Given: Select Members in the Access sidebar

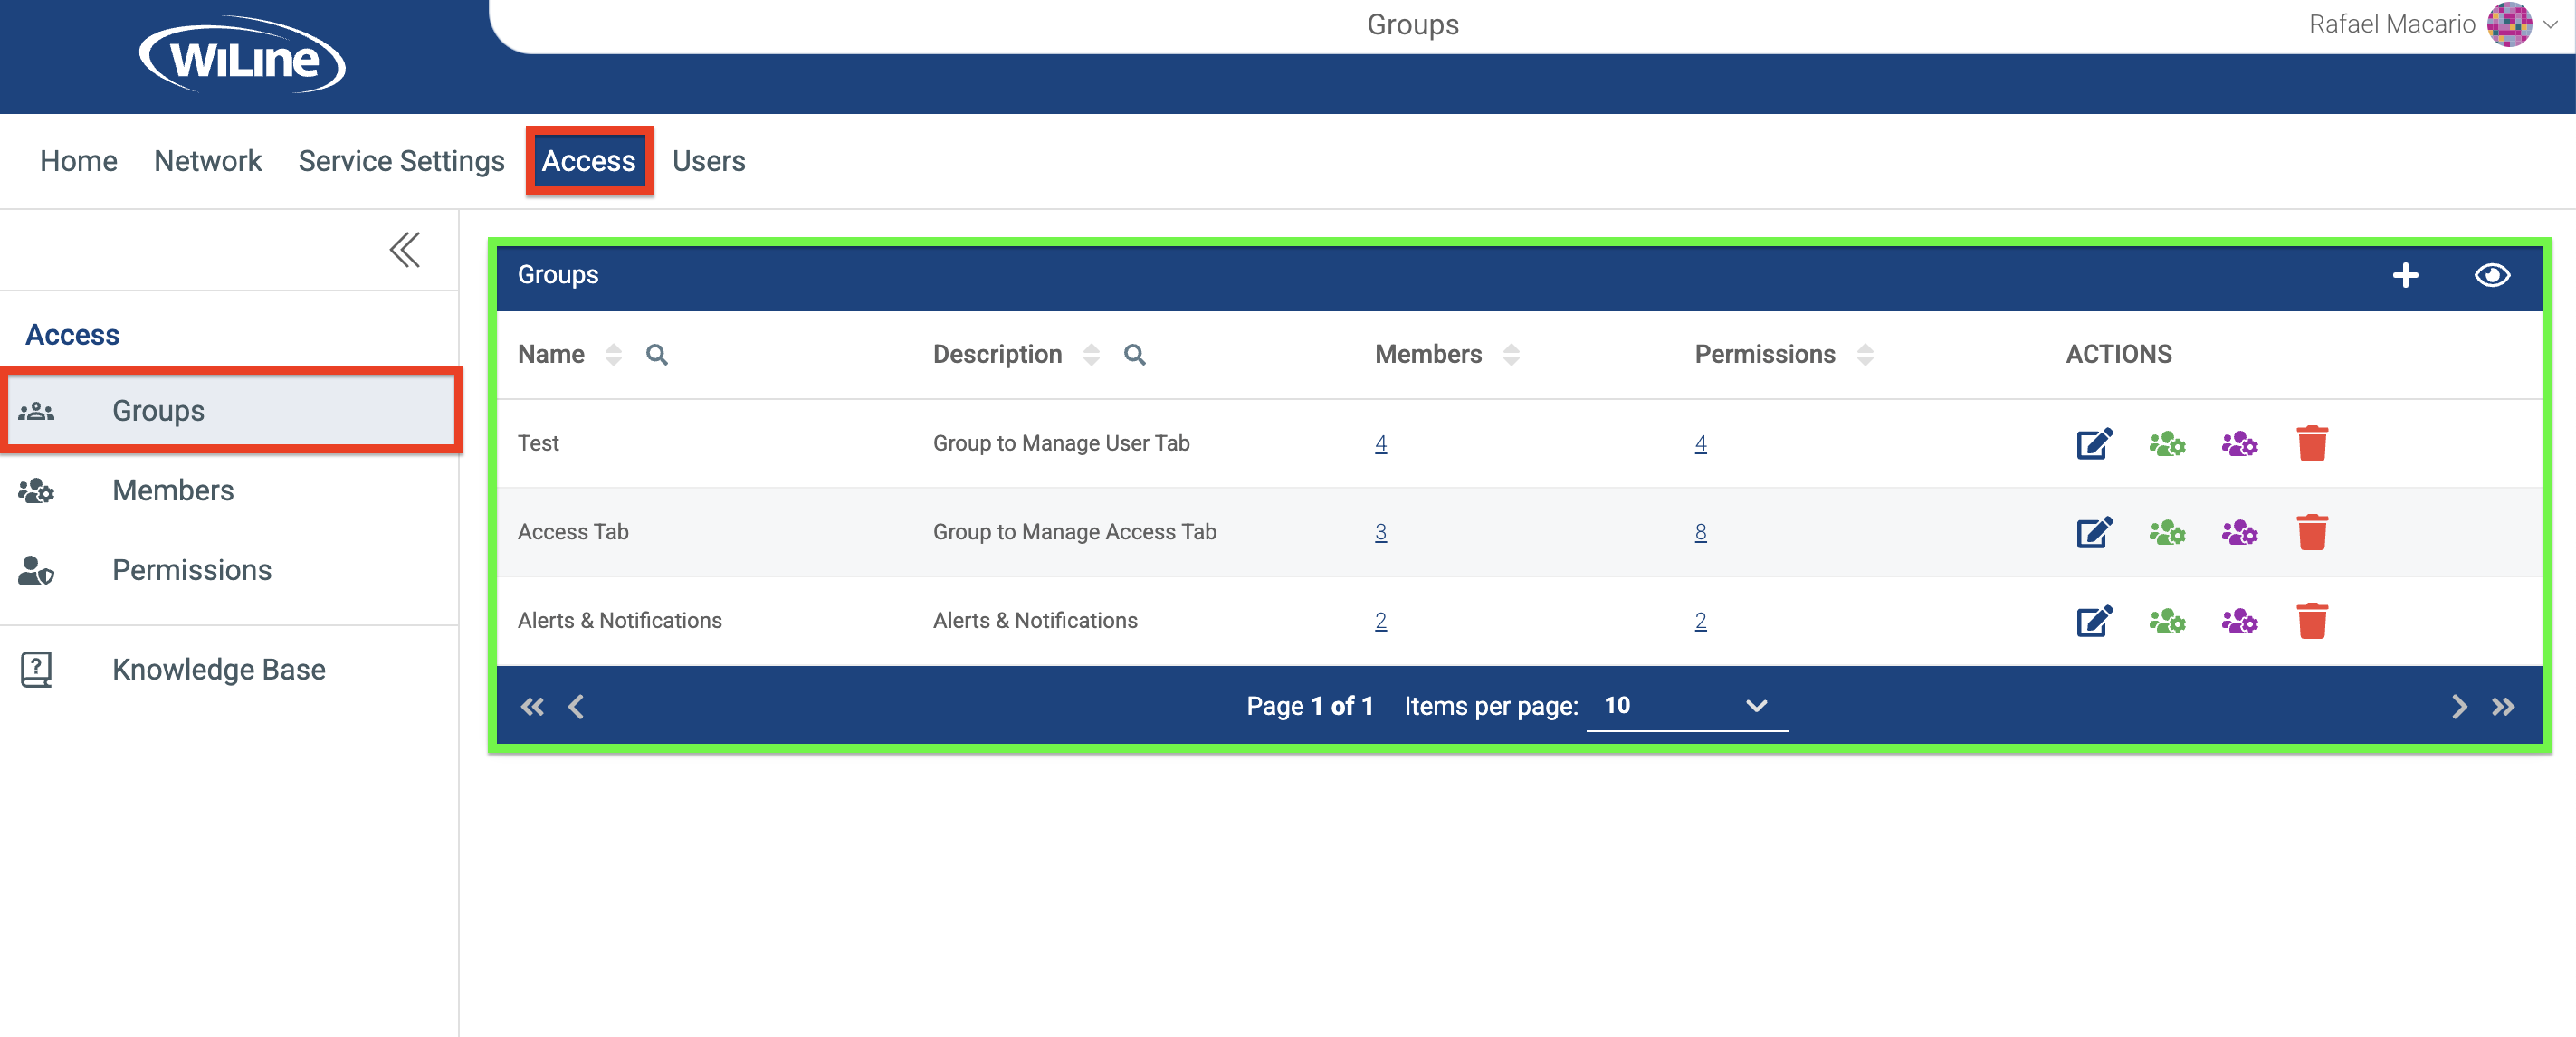Looking at the screenshot, I should 172,490.
